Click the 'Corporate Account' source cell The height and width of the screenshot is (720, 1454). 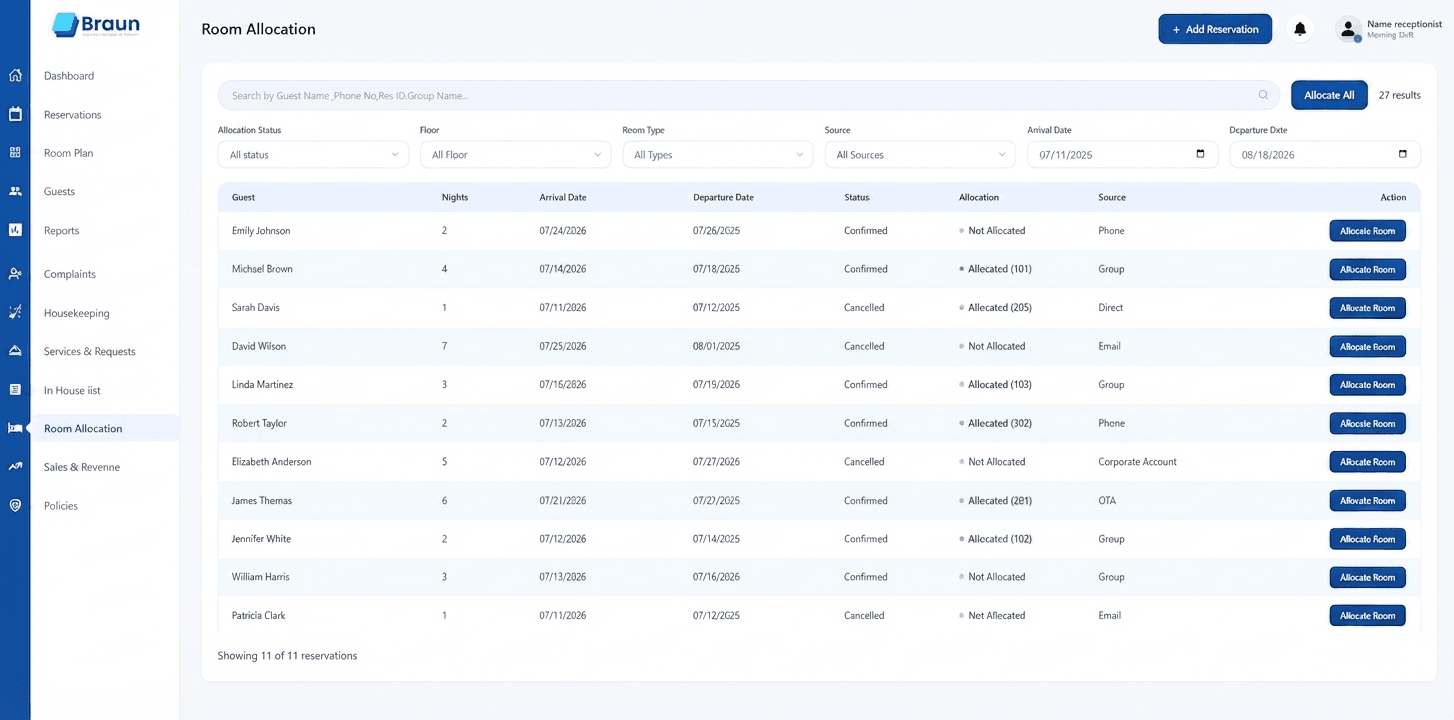(x=1137, y=462)
